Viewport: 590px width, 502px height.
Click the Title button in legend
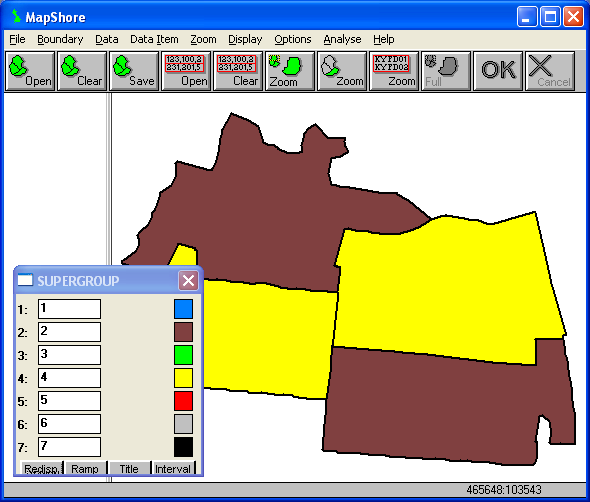click(129, 468)
